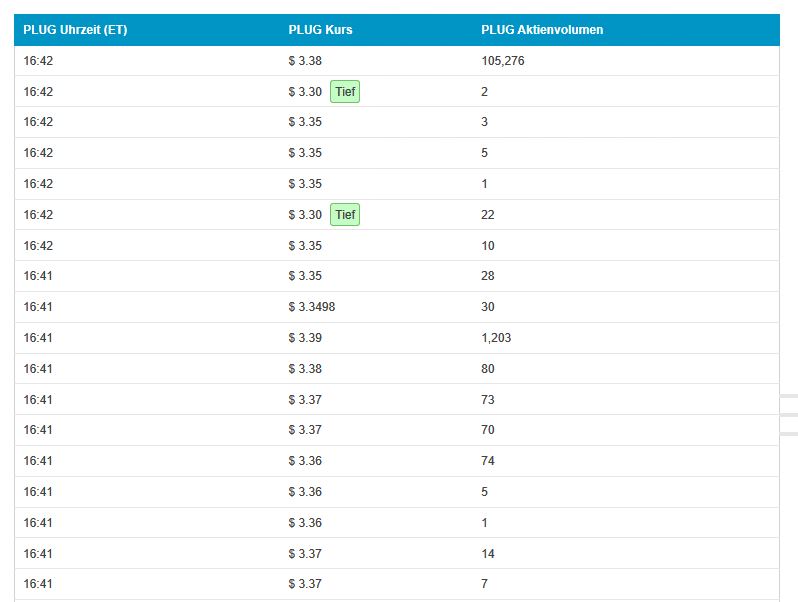The width and height of the screenshot is (798, 602).
Task: Click the volume value 30
Action: point(488,306)
